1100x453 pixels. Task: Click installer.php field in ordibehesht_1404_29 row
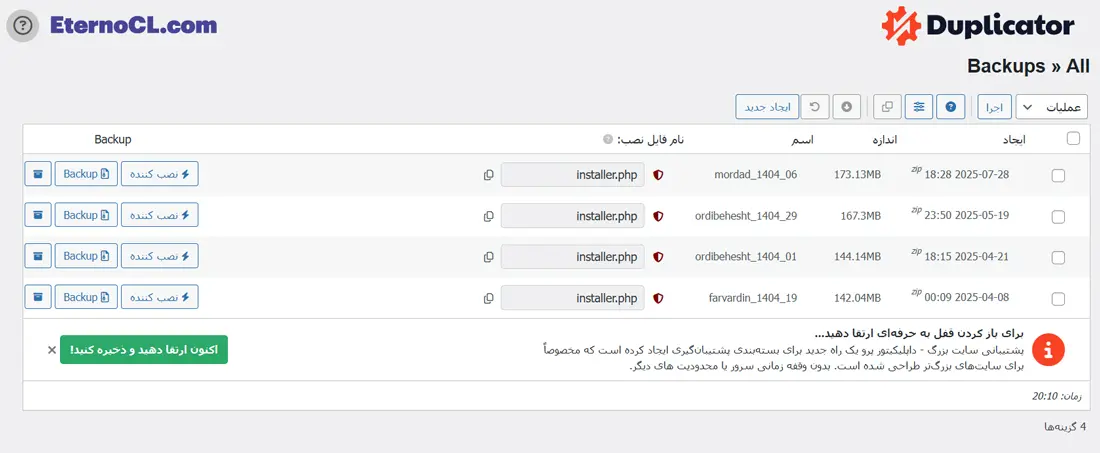tap(572, 217)
